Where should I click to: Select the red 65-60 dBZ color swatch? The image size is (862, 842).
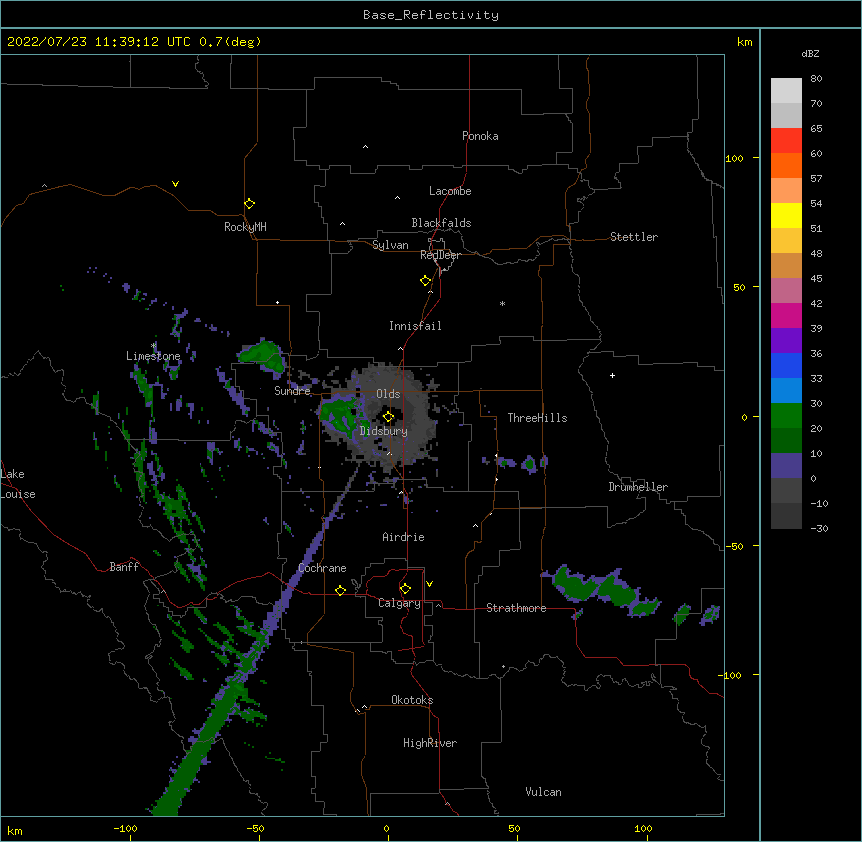(786, 140)
